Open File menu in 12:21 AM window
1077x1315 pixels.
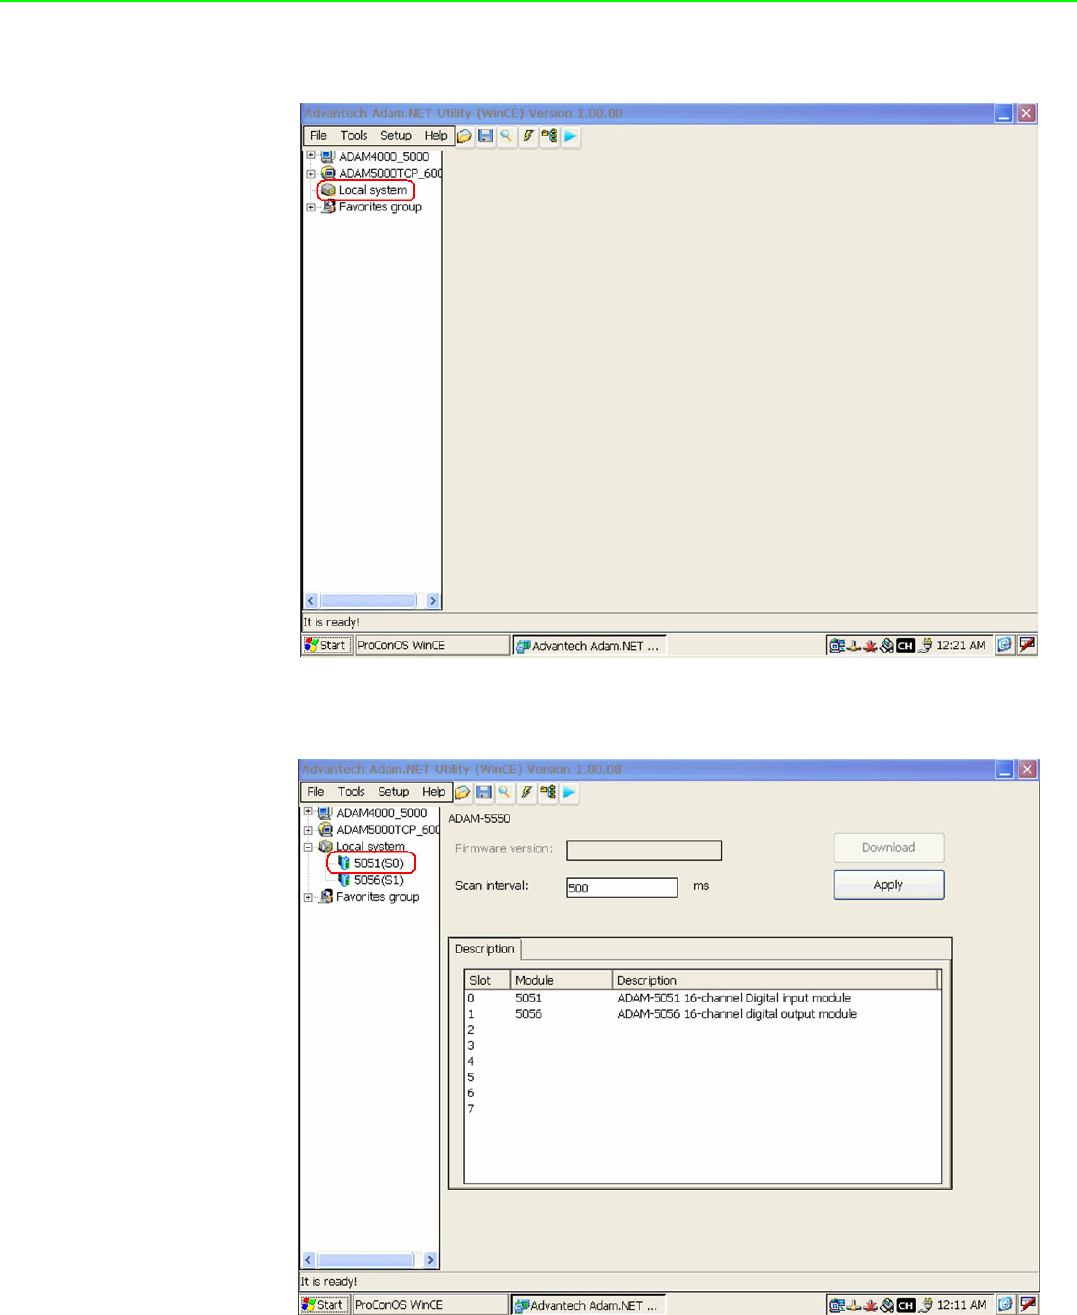tap(318, 136)
